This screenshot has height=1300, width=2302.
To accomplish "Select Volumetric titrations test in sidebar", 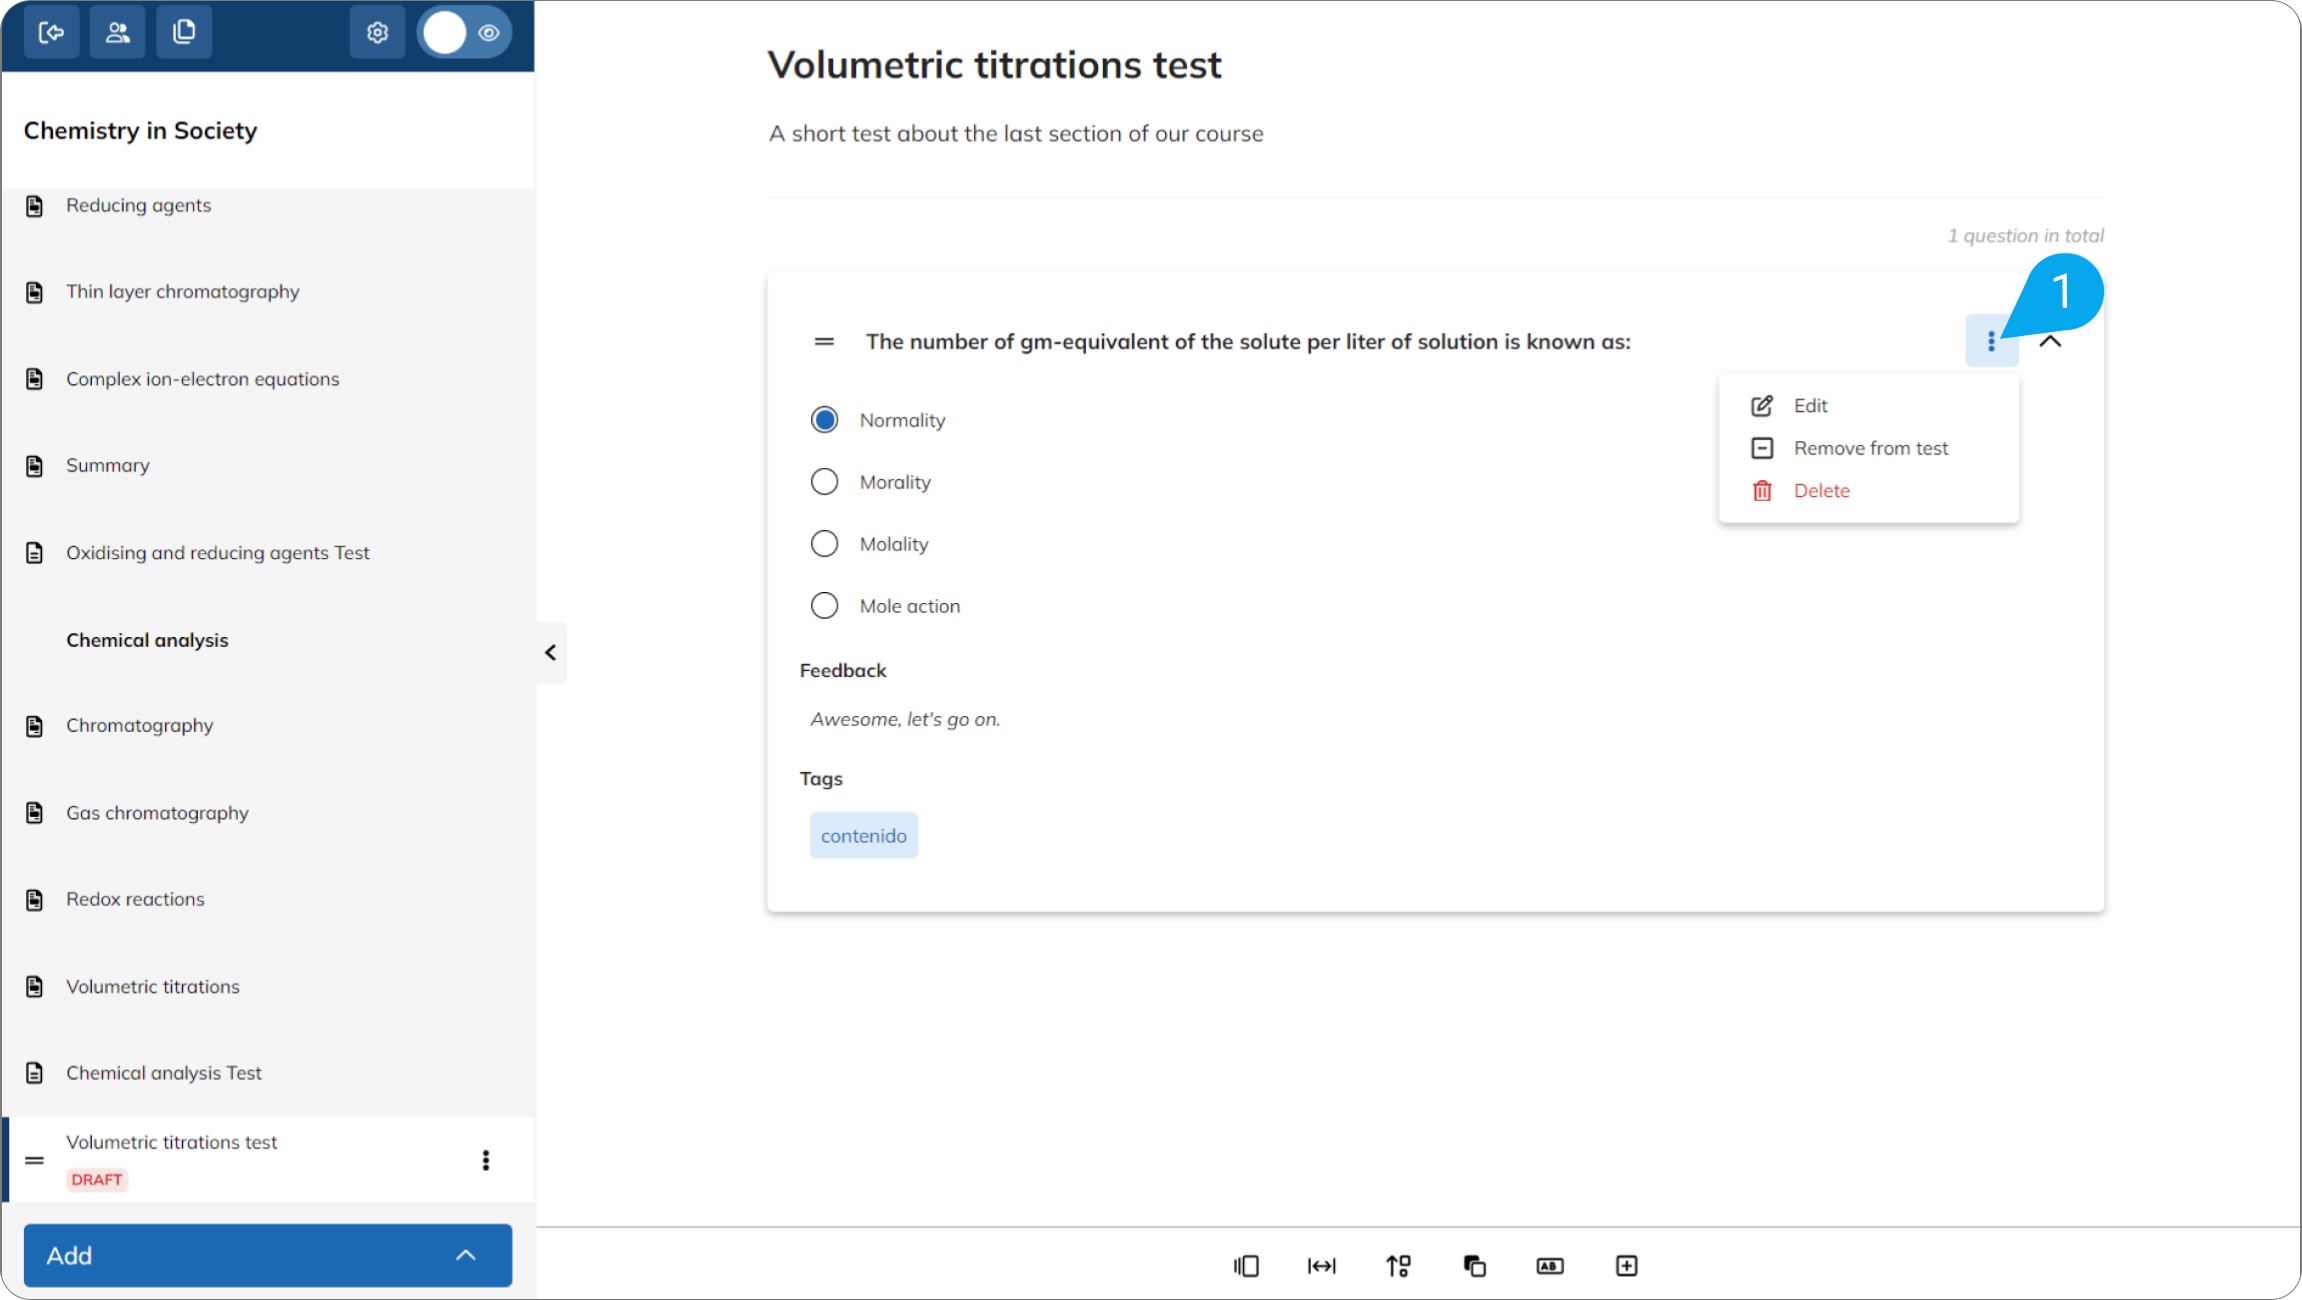I will coord(172,1142).
